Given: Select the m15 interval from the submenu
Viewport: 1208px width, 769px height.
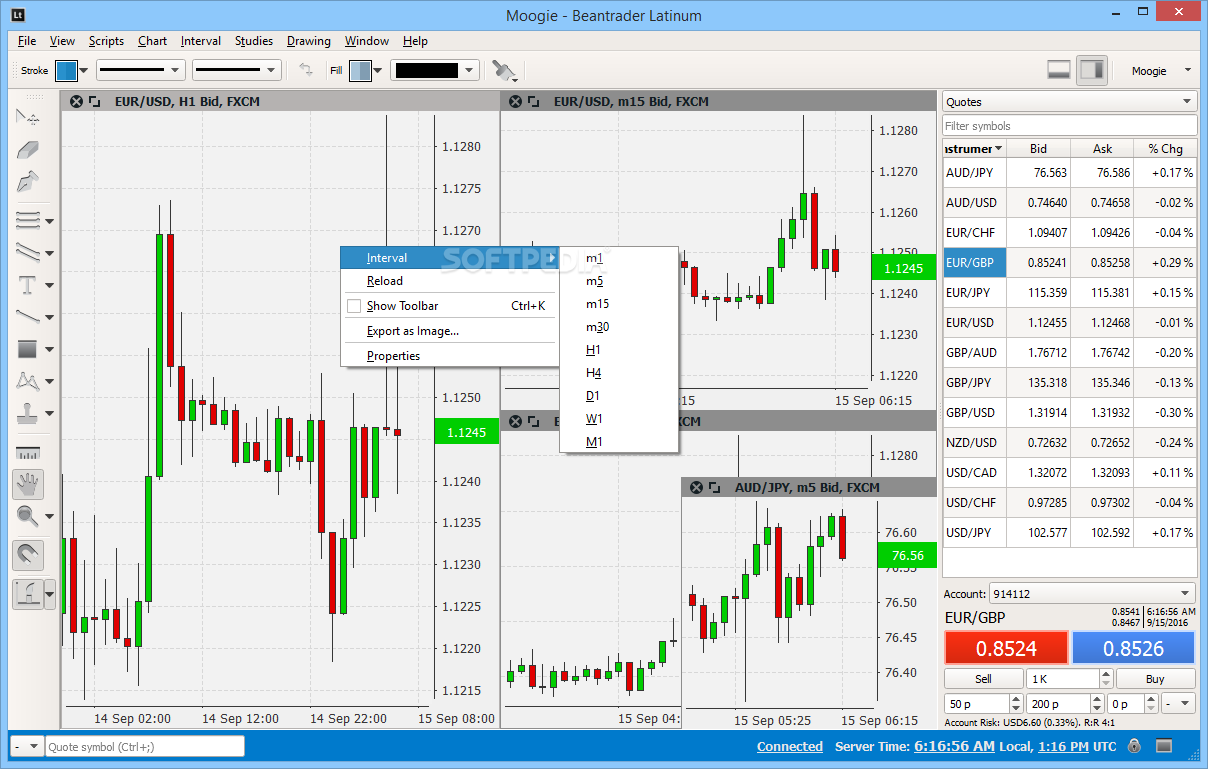Looking at the screenshot, I should [619, 304].
